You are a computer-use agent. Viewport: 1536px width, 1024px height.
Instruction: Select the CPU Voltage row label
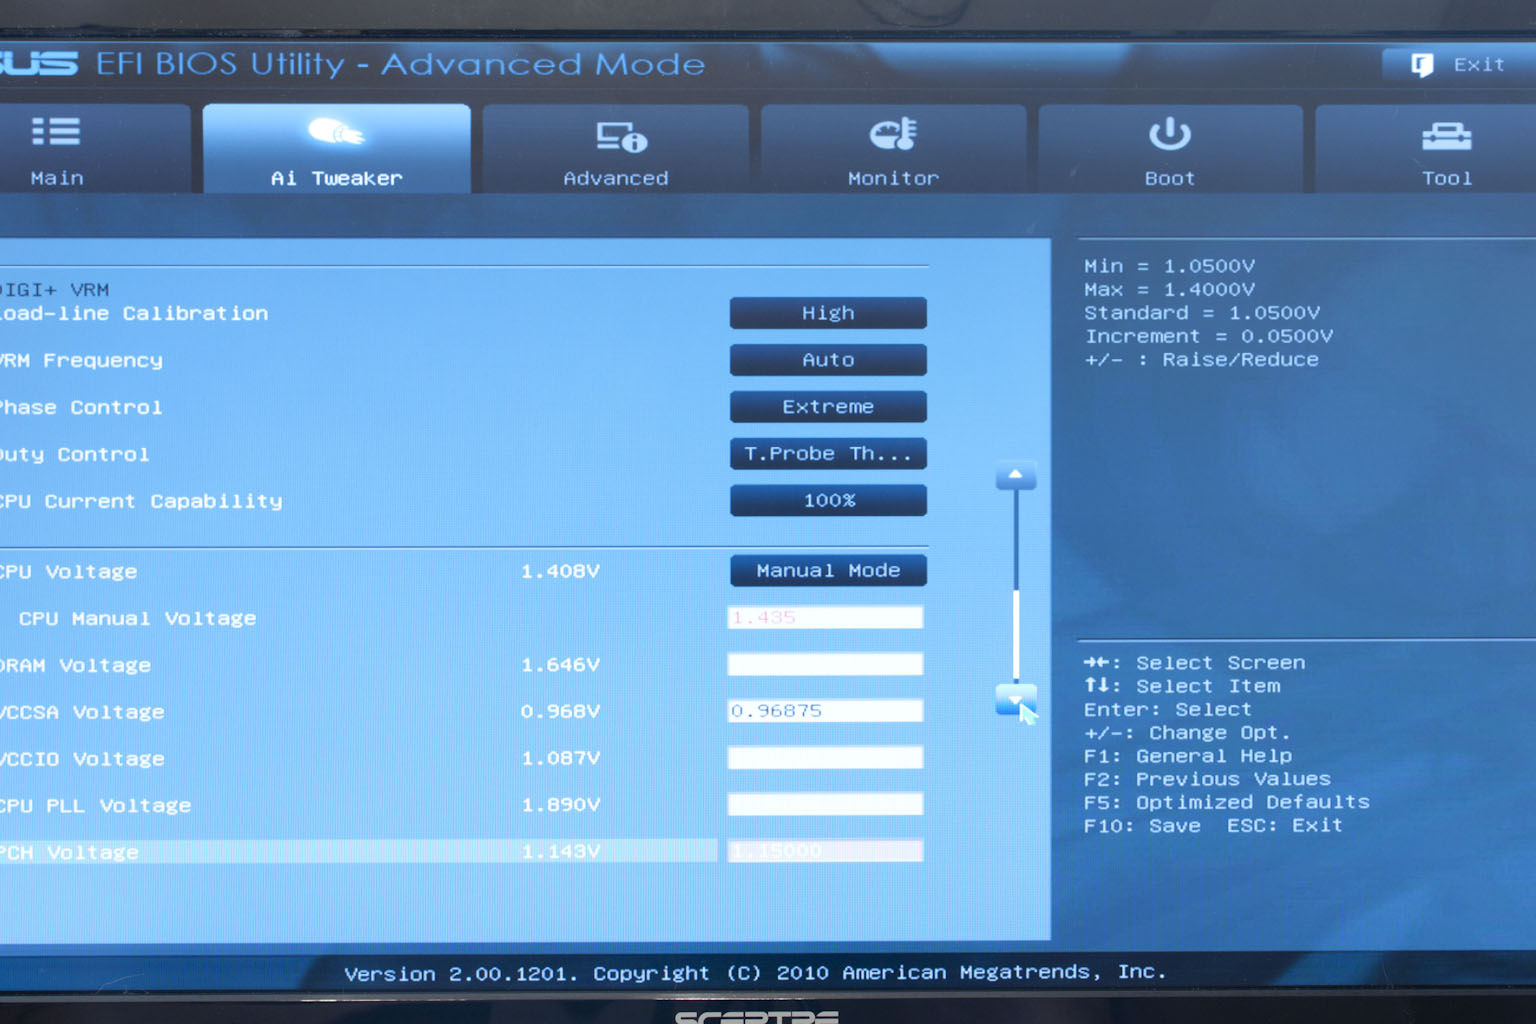(68, 572)
